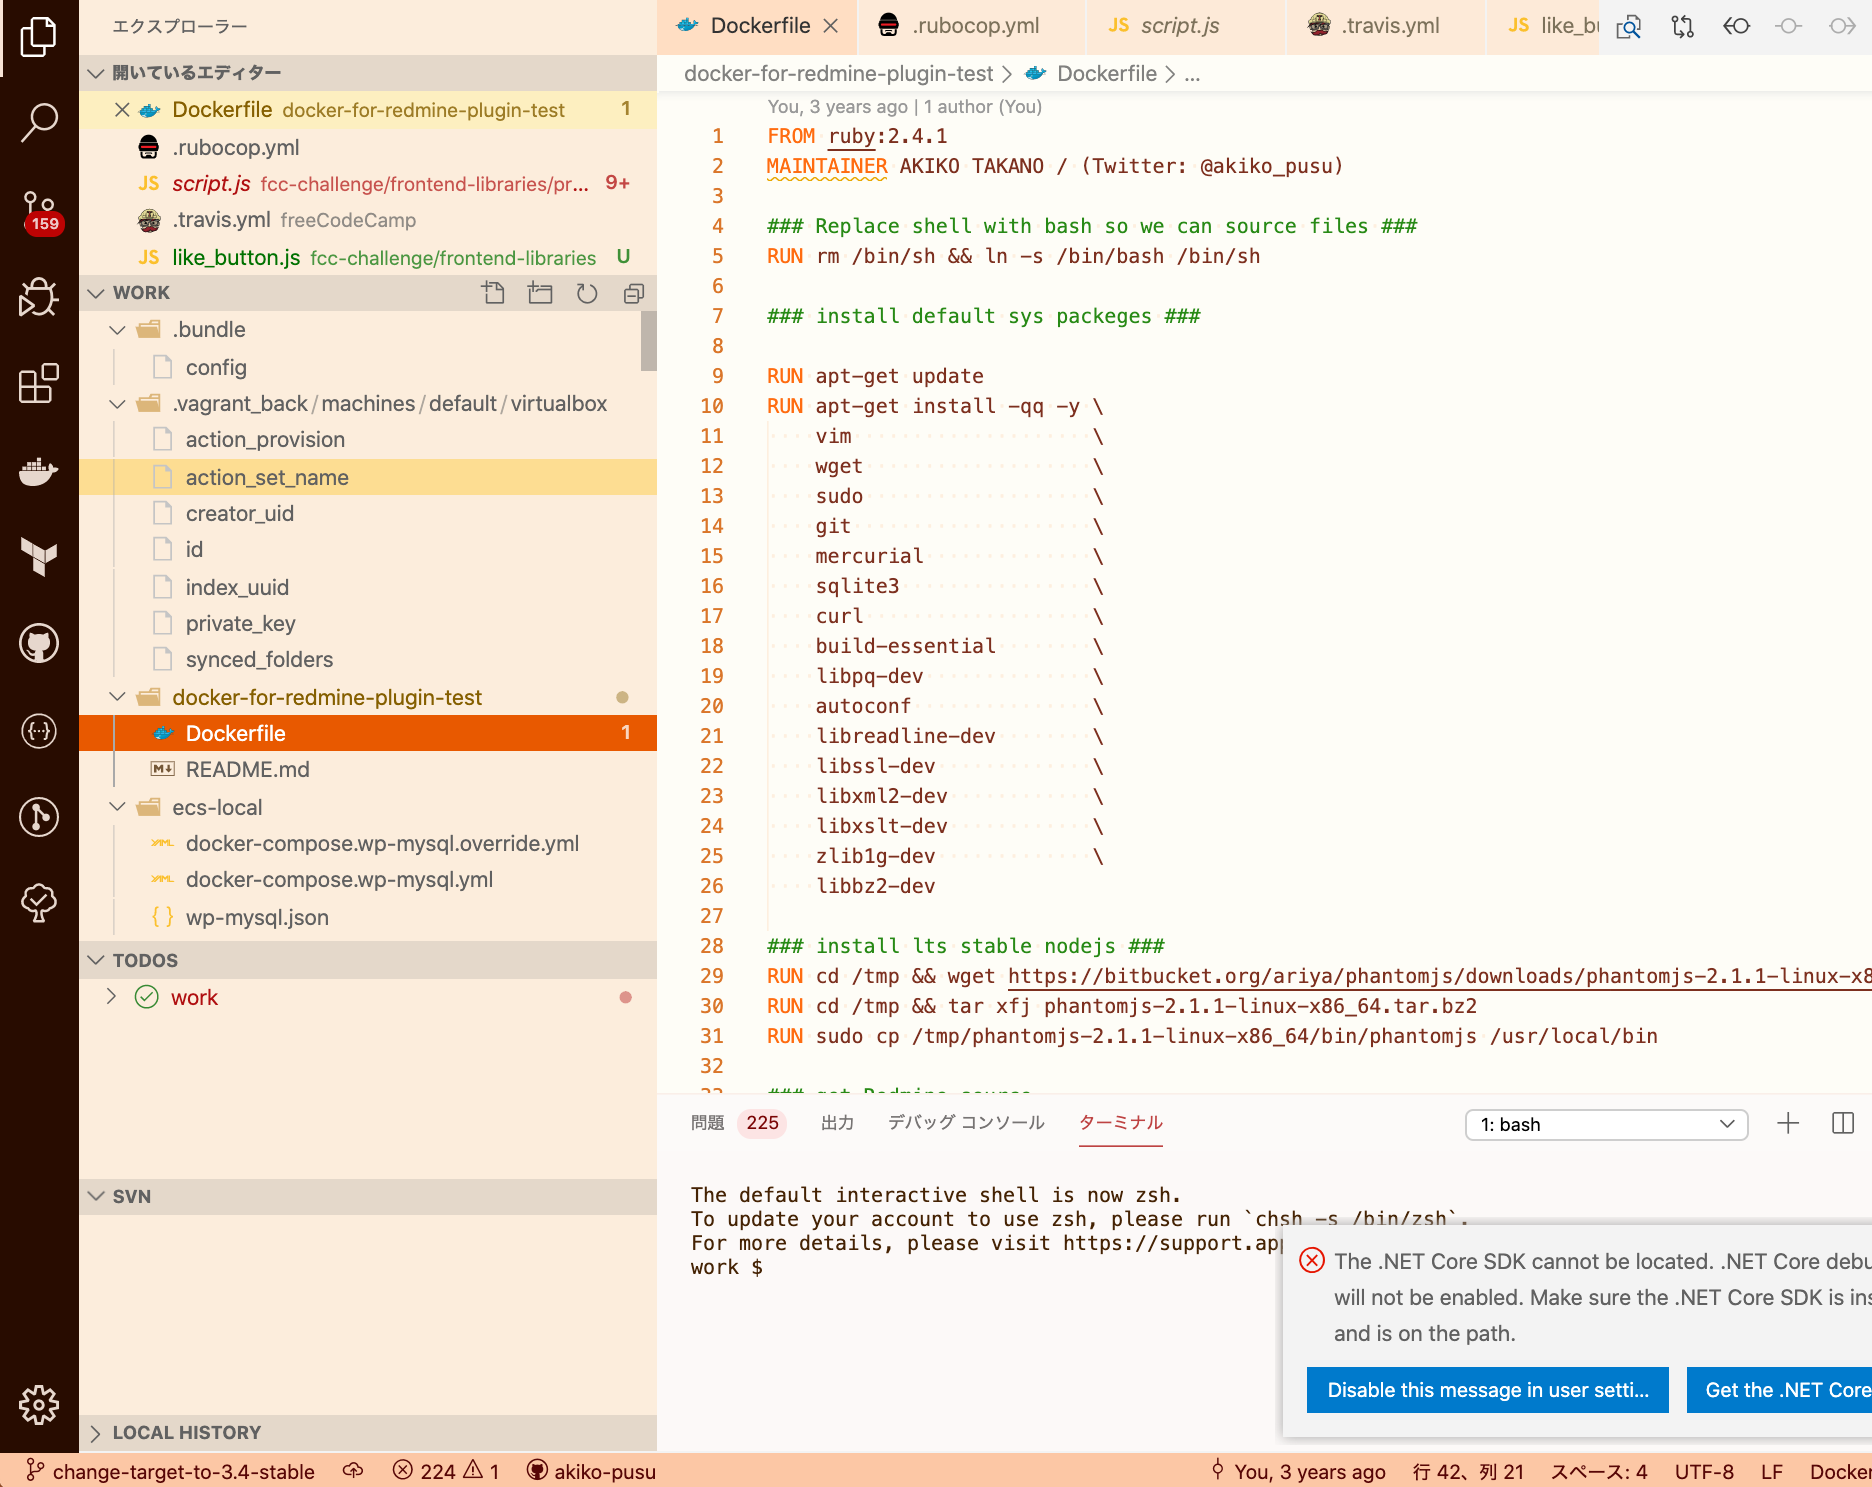The image size is (1872, 1487).
Task: Open the Docker view in activity bar
Action: click(x=39, y=470)
